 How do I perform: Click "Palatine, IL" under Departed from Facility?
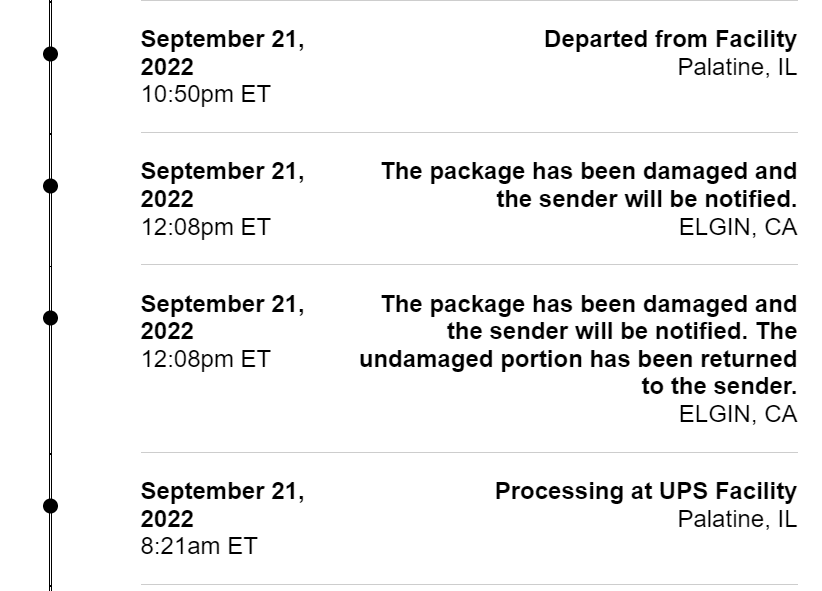pyautogui.click(x=737, y=68)
